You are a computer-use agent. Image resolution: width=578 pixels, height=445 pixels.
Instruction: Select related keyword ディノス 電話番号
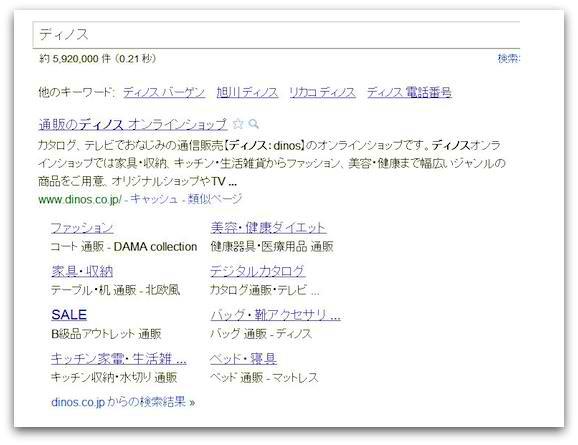(x=409, y=92)
